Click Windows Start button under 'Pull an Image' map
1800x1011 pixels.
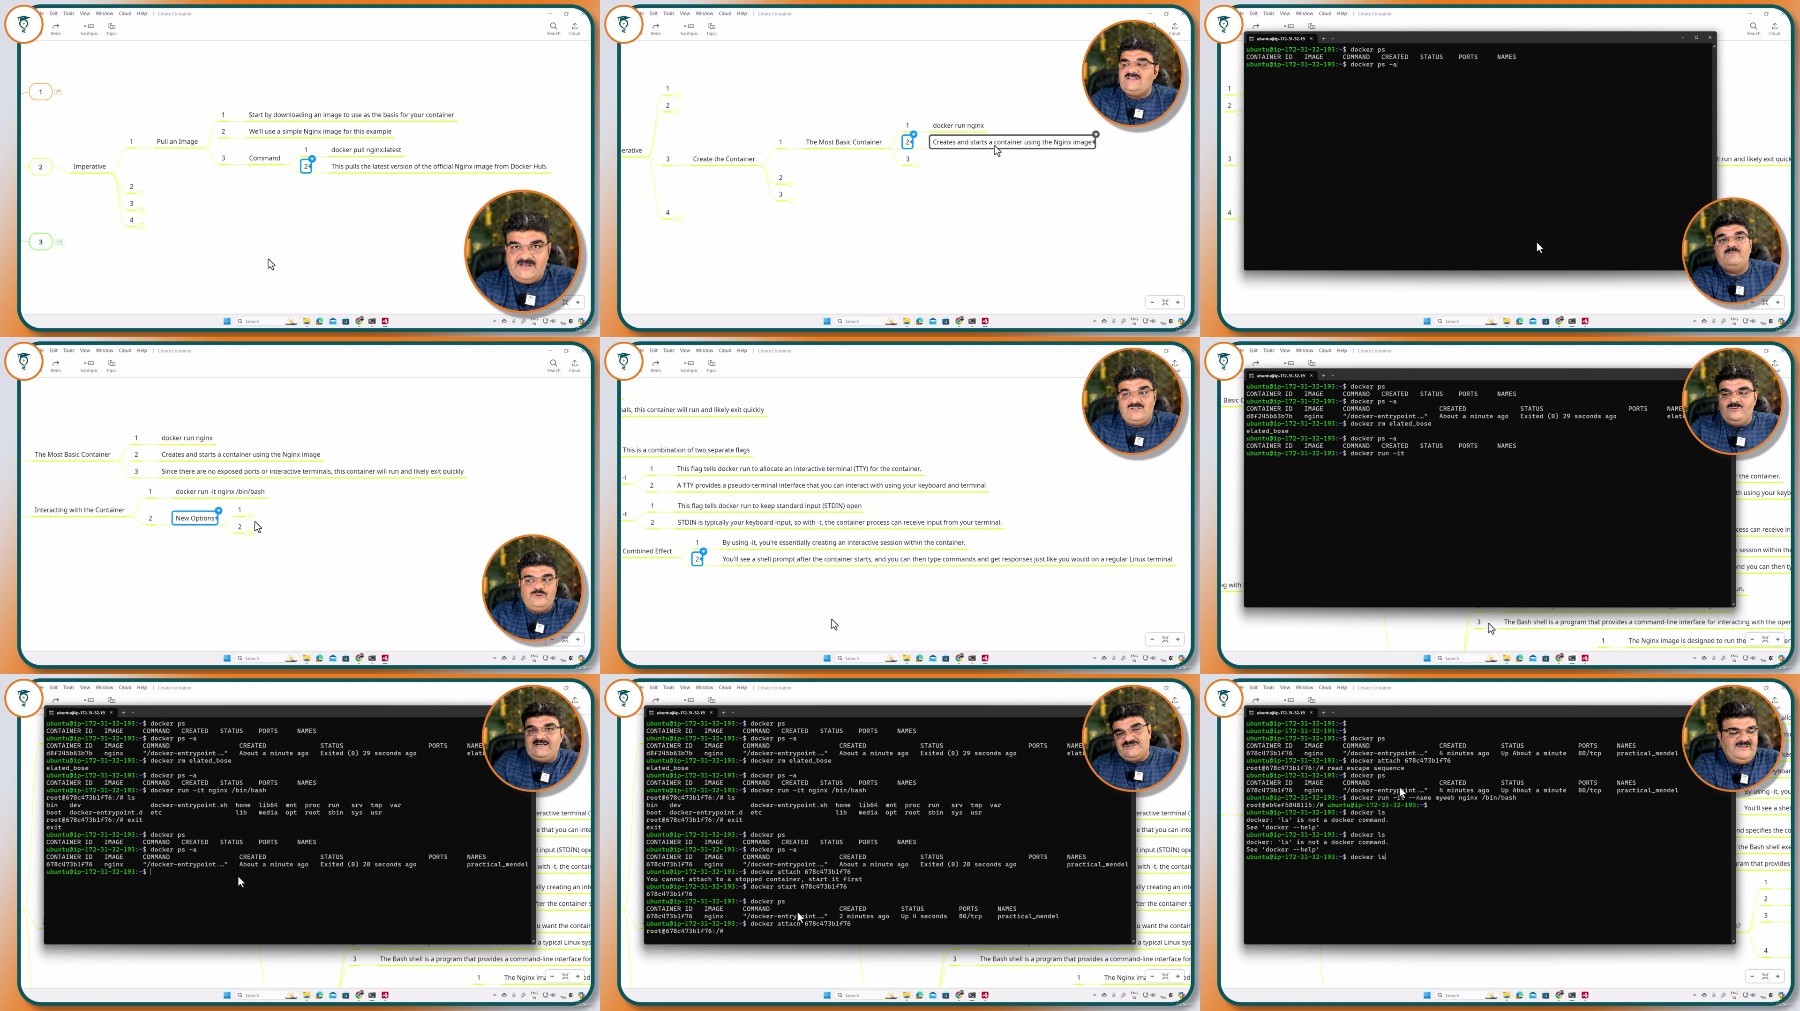[227, 321]
